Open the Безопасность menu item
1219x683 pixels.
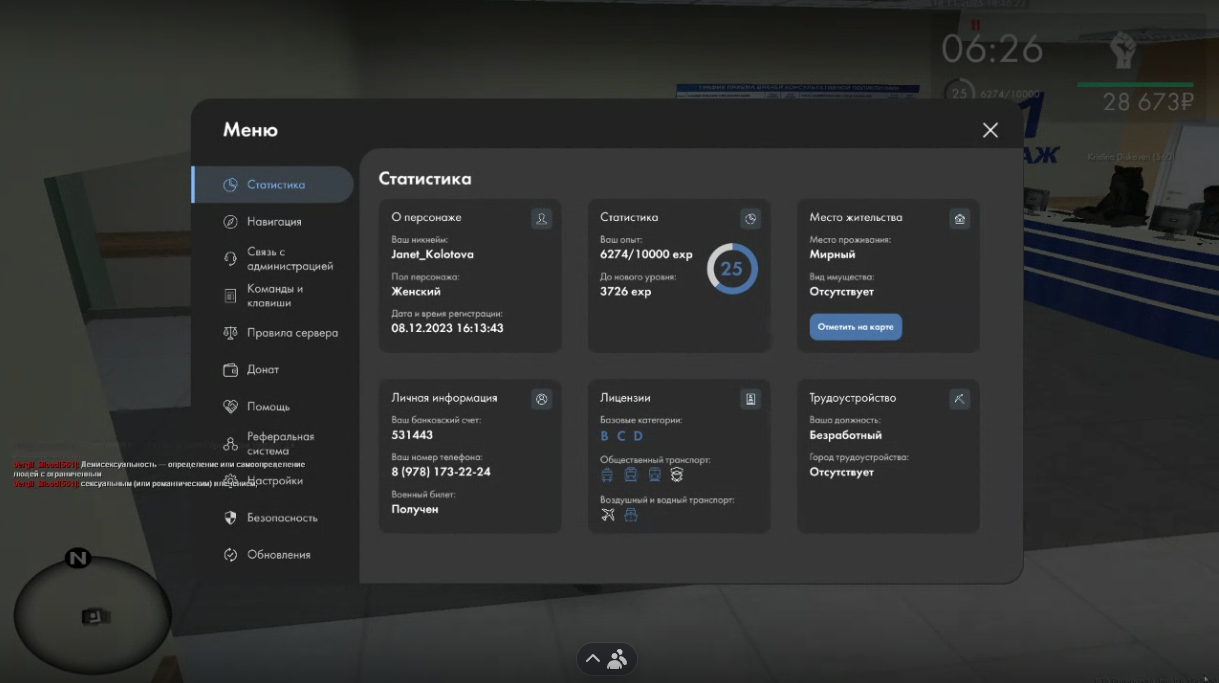click(272, 518)
